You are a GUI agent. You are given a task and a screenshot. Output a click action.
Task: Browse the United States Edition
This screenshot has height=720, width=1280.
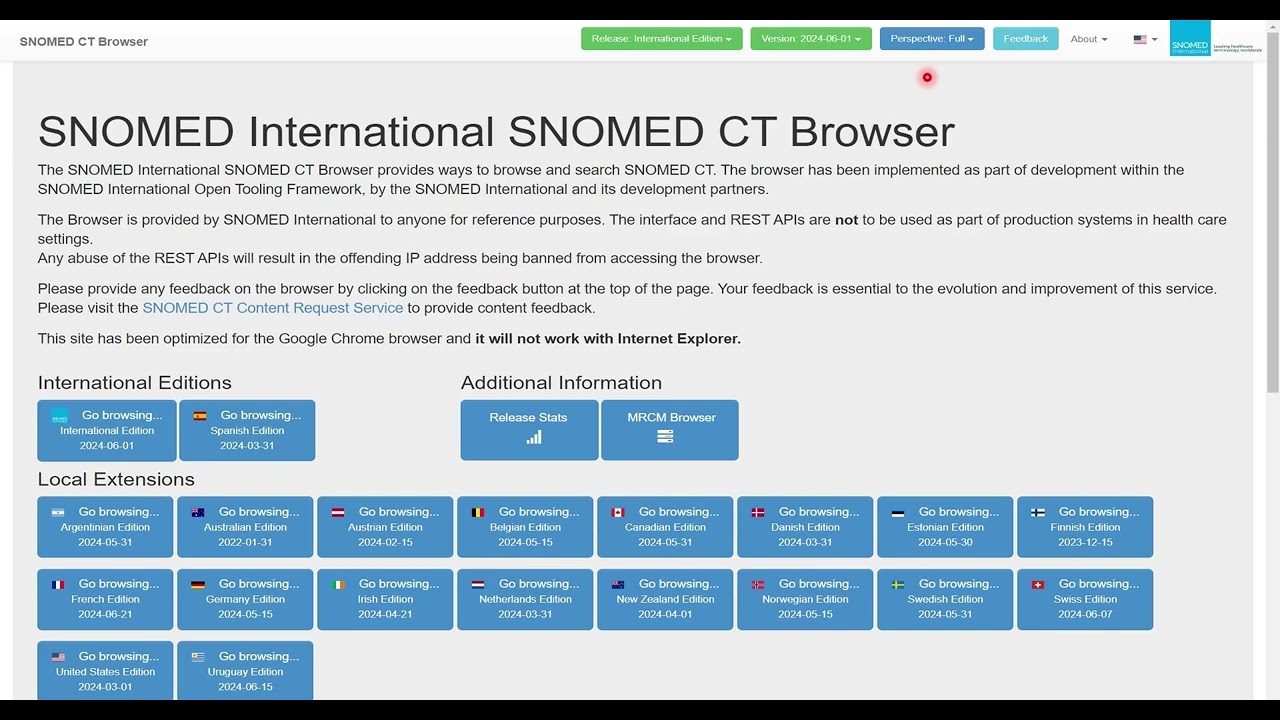105,671
